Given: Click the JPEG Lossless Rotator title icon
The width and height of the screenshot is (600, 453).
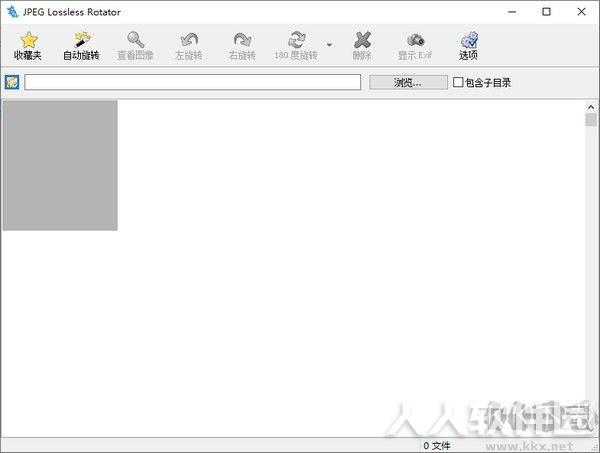Looking at the screenshot, I should point(12,12).
